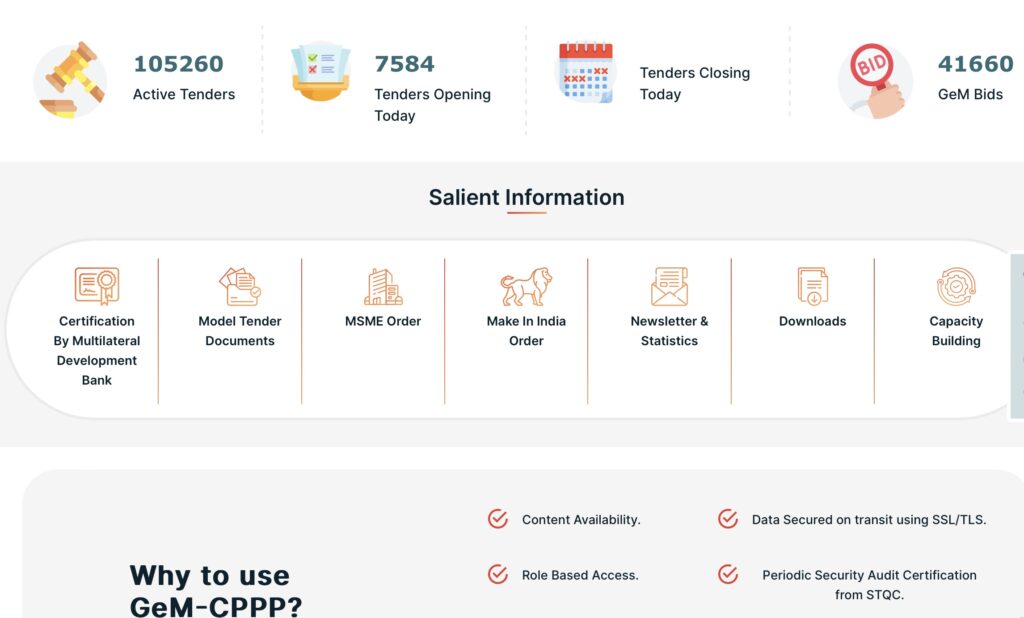Image resolution: width=1024 pixels, height=618 pixels.
Task: Select the MSME Order building icon
Action: pos(383,287)
